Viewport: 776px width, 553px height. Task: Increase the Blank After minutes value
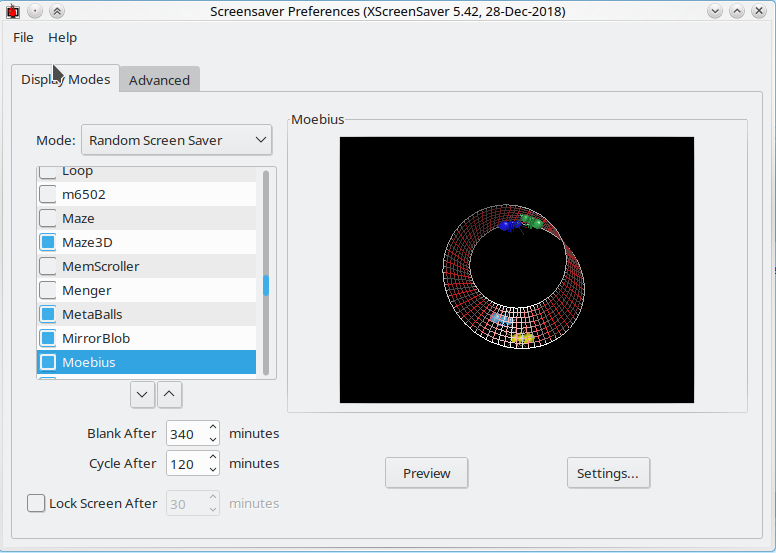click(x=212, y=429)
